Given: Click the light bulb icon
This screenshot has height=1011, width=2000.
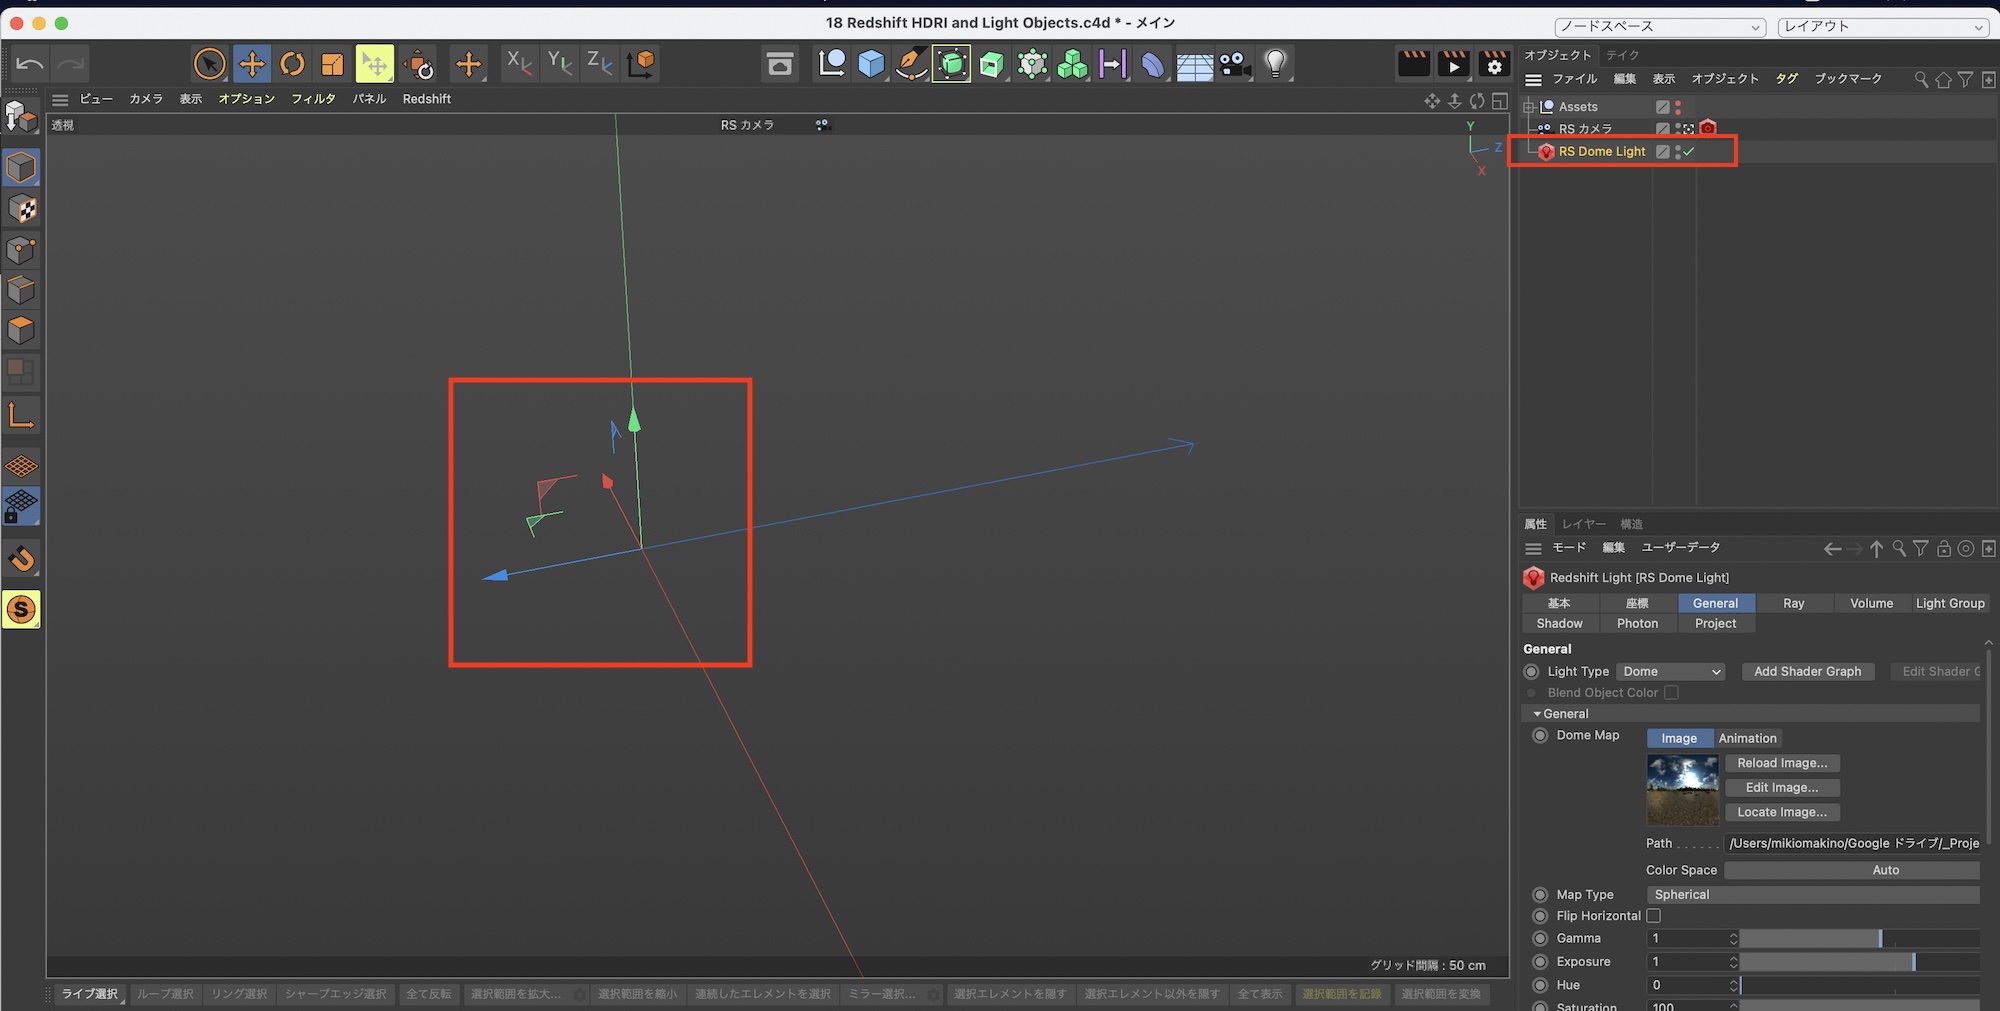Looking at the screenshot, I should coord(1275,64).
